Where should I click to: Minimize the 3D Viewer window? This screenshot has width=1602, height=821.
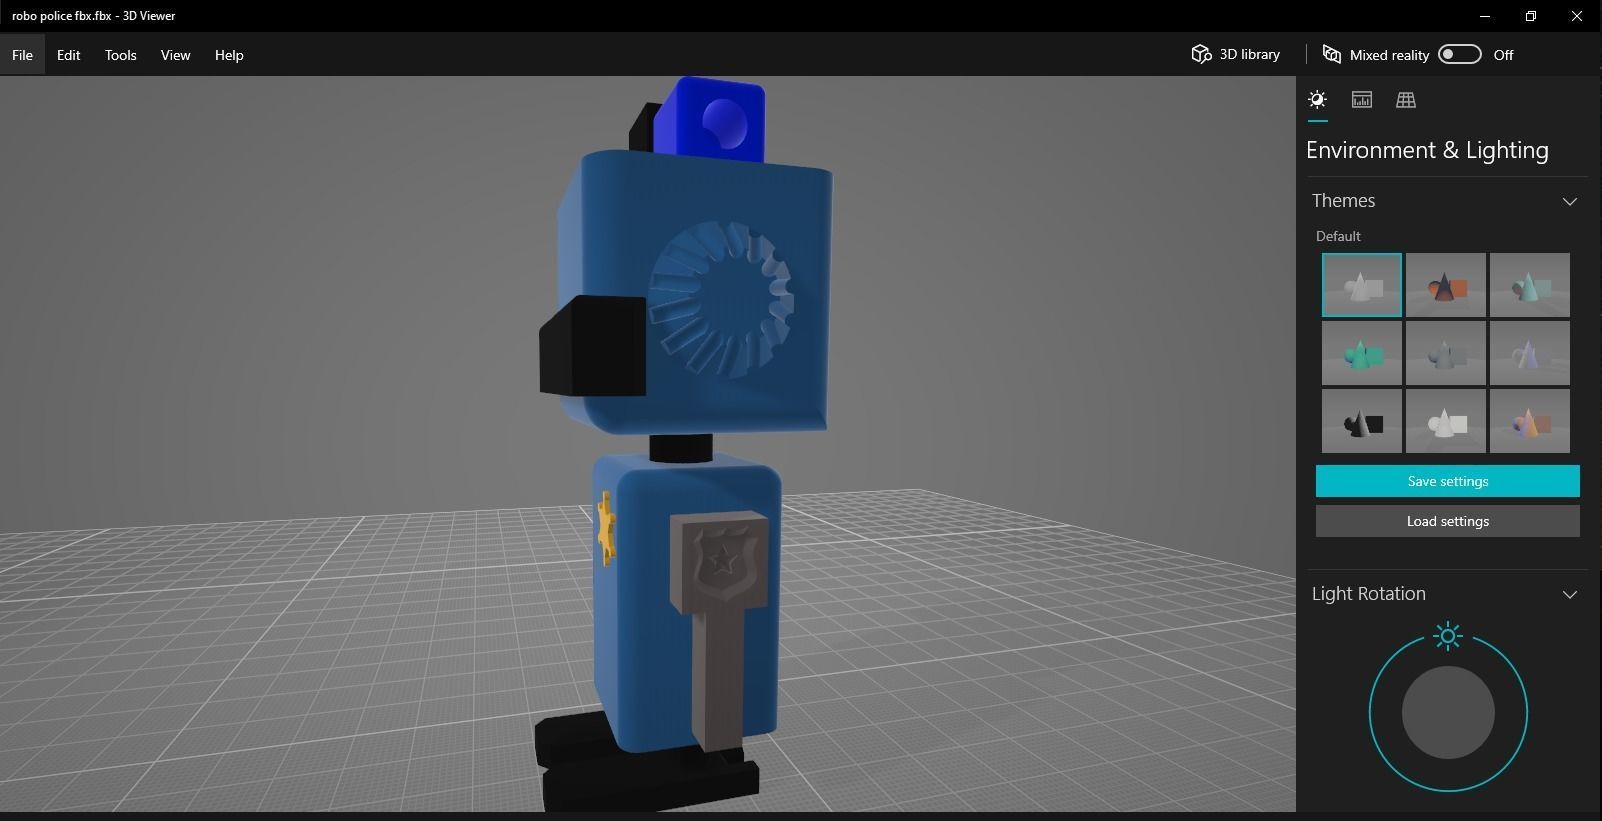tap(1485, 16)
